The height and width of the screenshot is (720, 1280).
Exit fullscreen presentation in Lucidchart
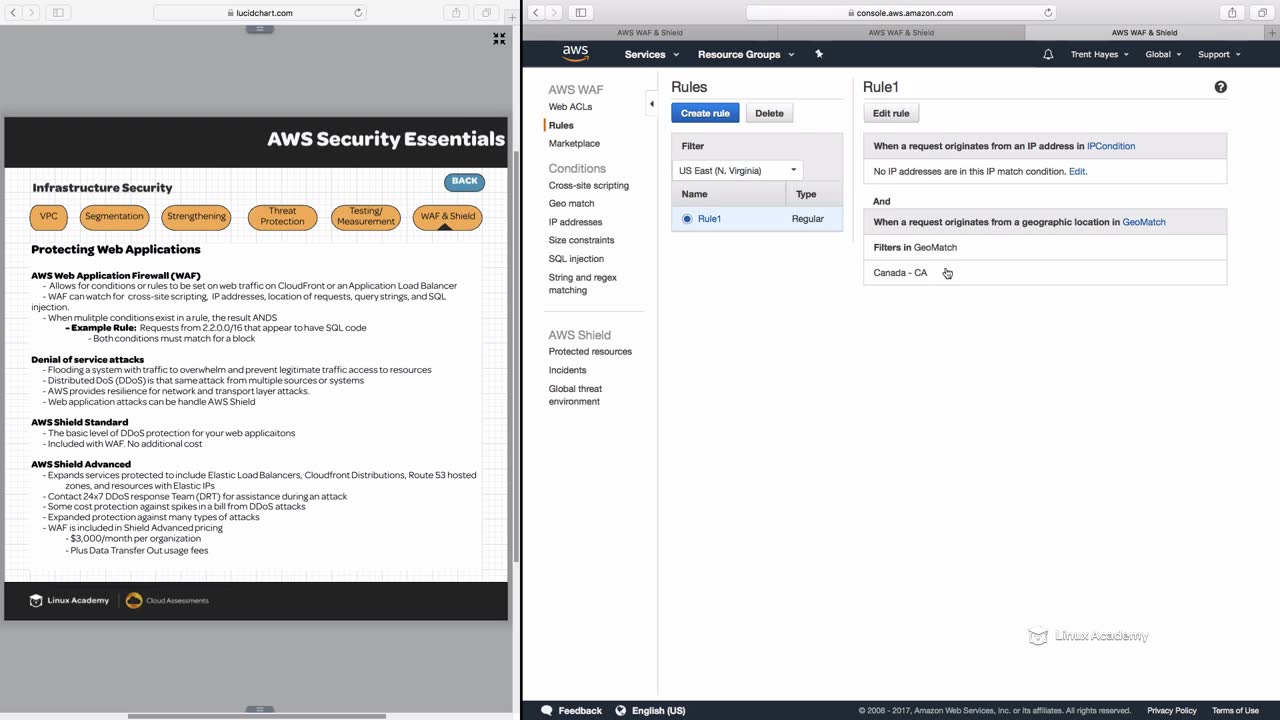coord(499,39)
